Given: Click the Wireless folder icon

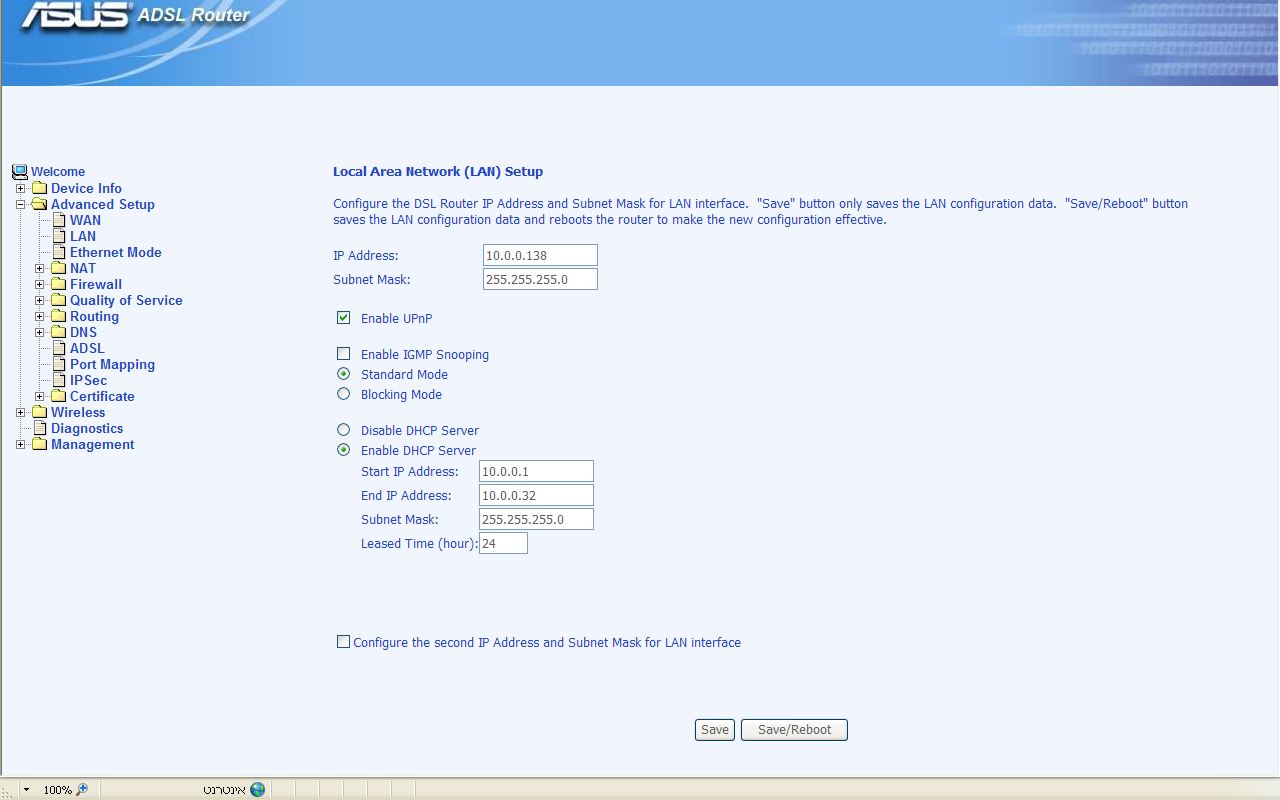Looking at the screenshot, I should pyautogui.click(x=40, y=412).
